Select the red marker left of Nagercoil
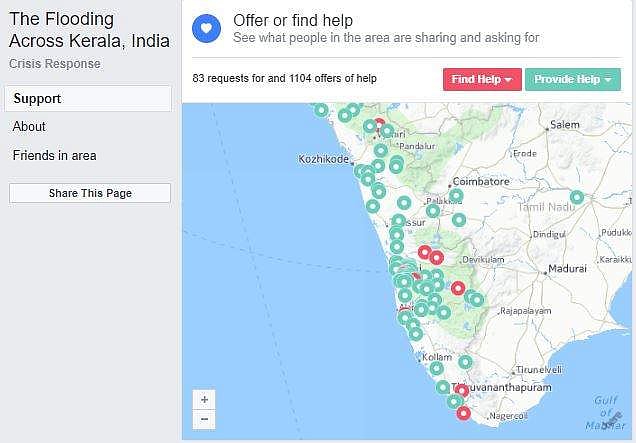Viewport: 636px width, 443px height. click(463, 413)
